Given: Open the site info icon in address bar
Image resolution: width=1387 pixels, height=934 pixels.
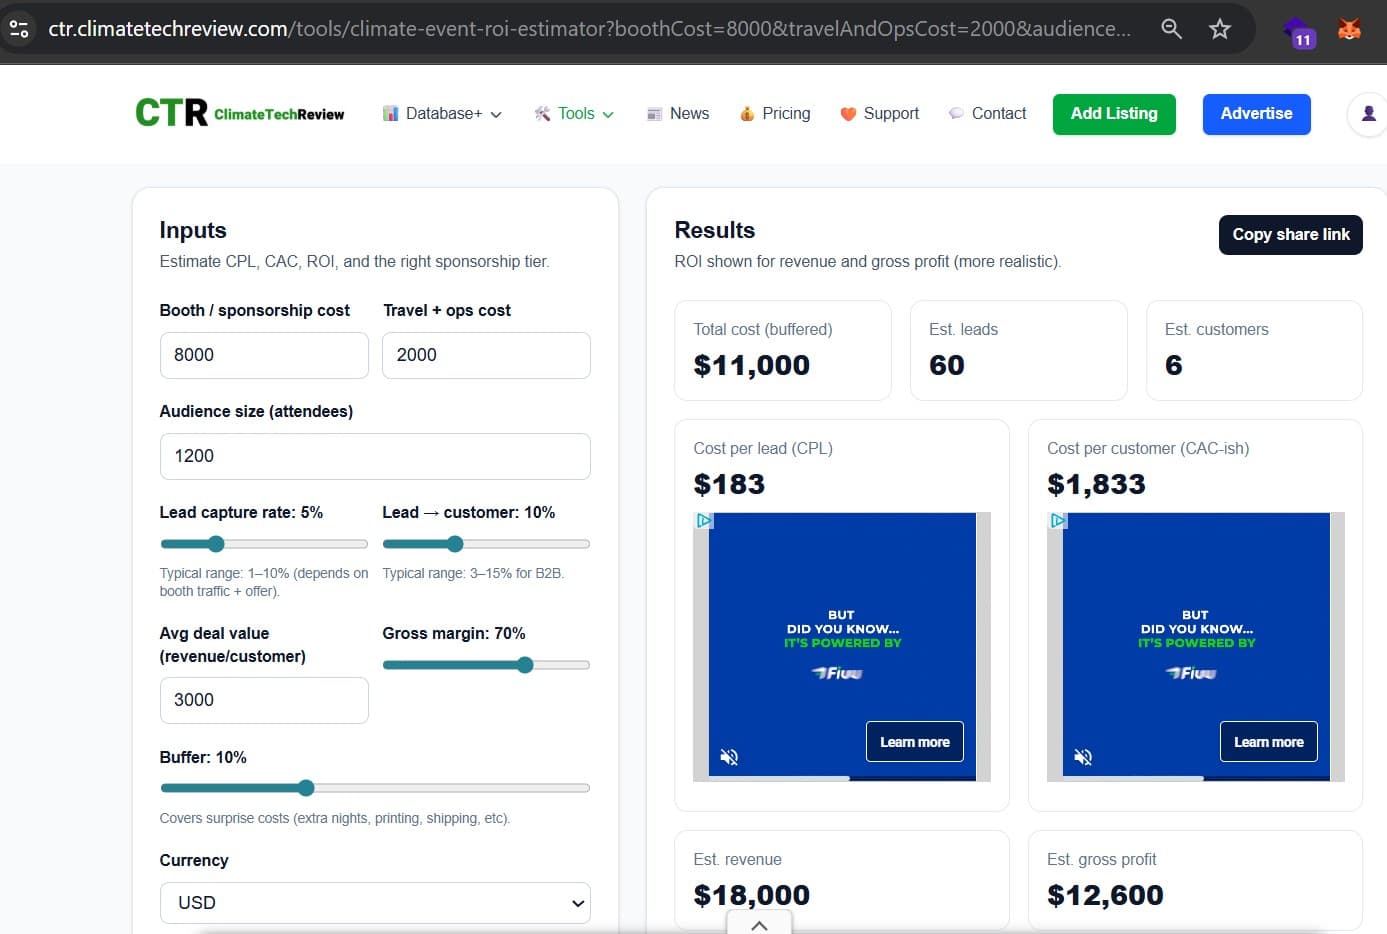Looking at the screenshot, I should [x=19, y=28].
